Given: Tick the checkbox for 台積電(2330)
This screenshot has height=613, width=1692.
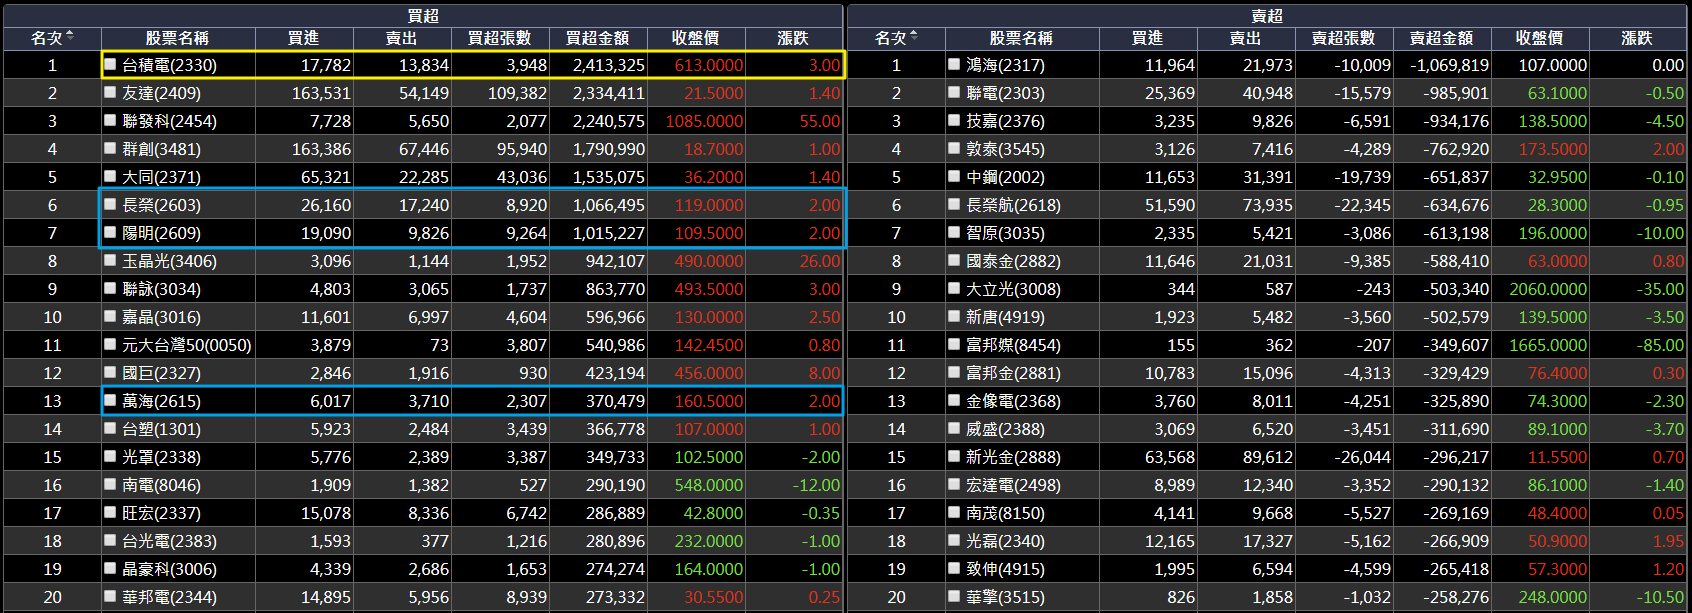Looking at the screenshot, I should pyautogui.click(x=111, y=64).
